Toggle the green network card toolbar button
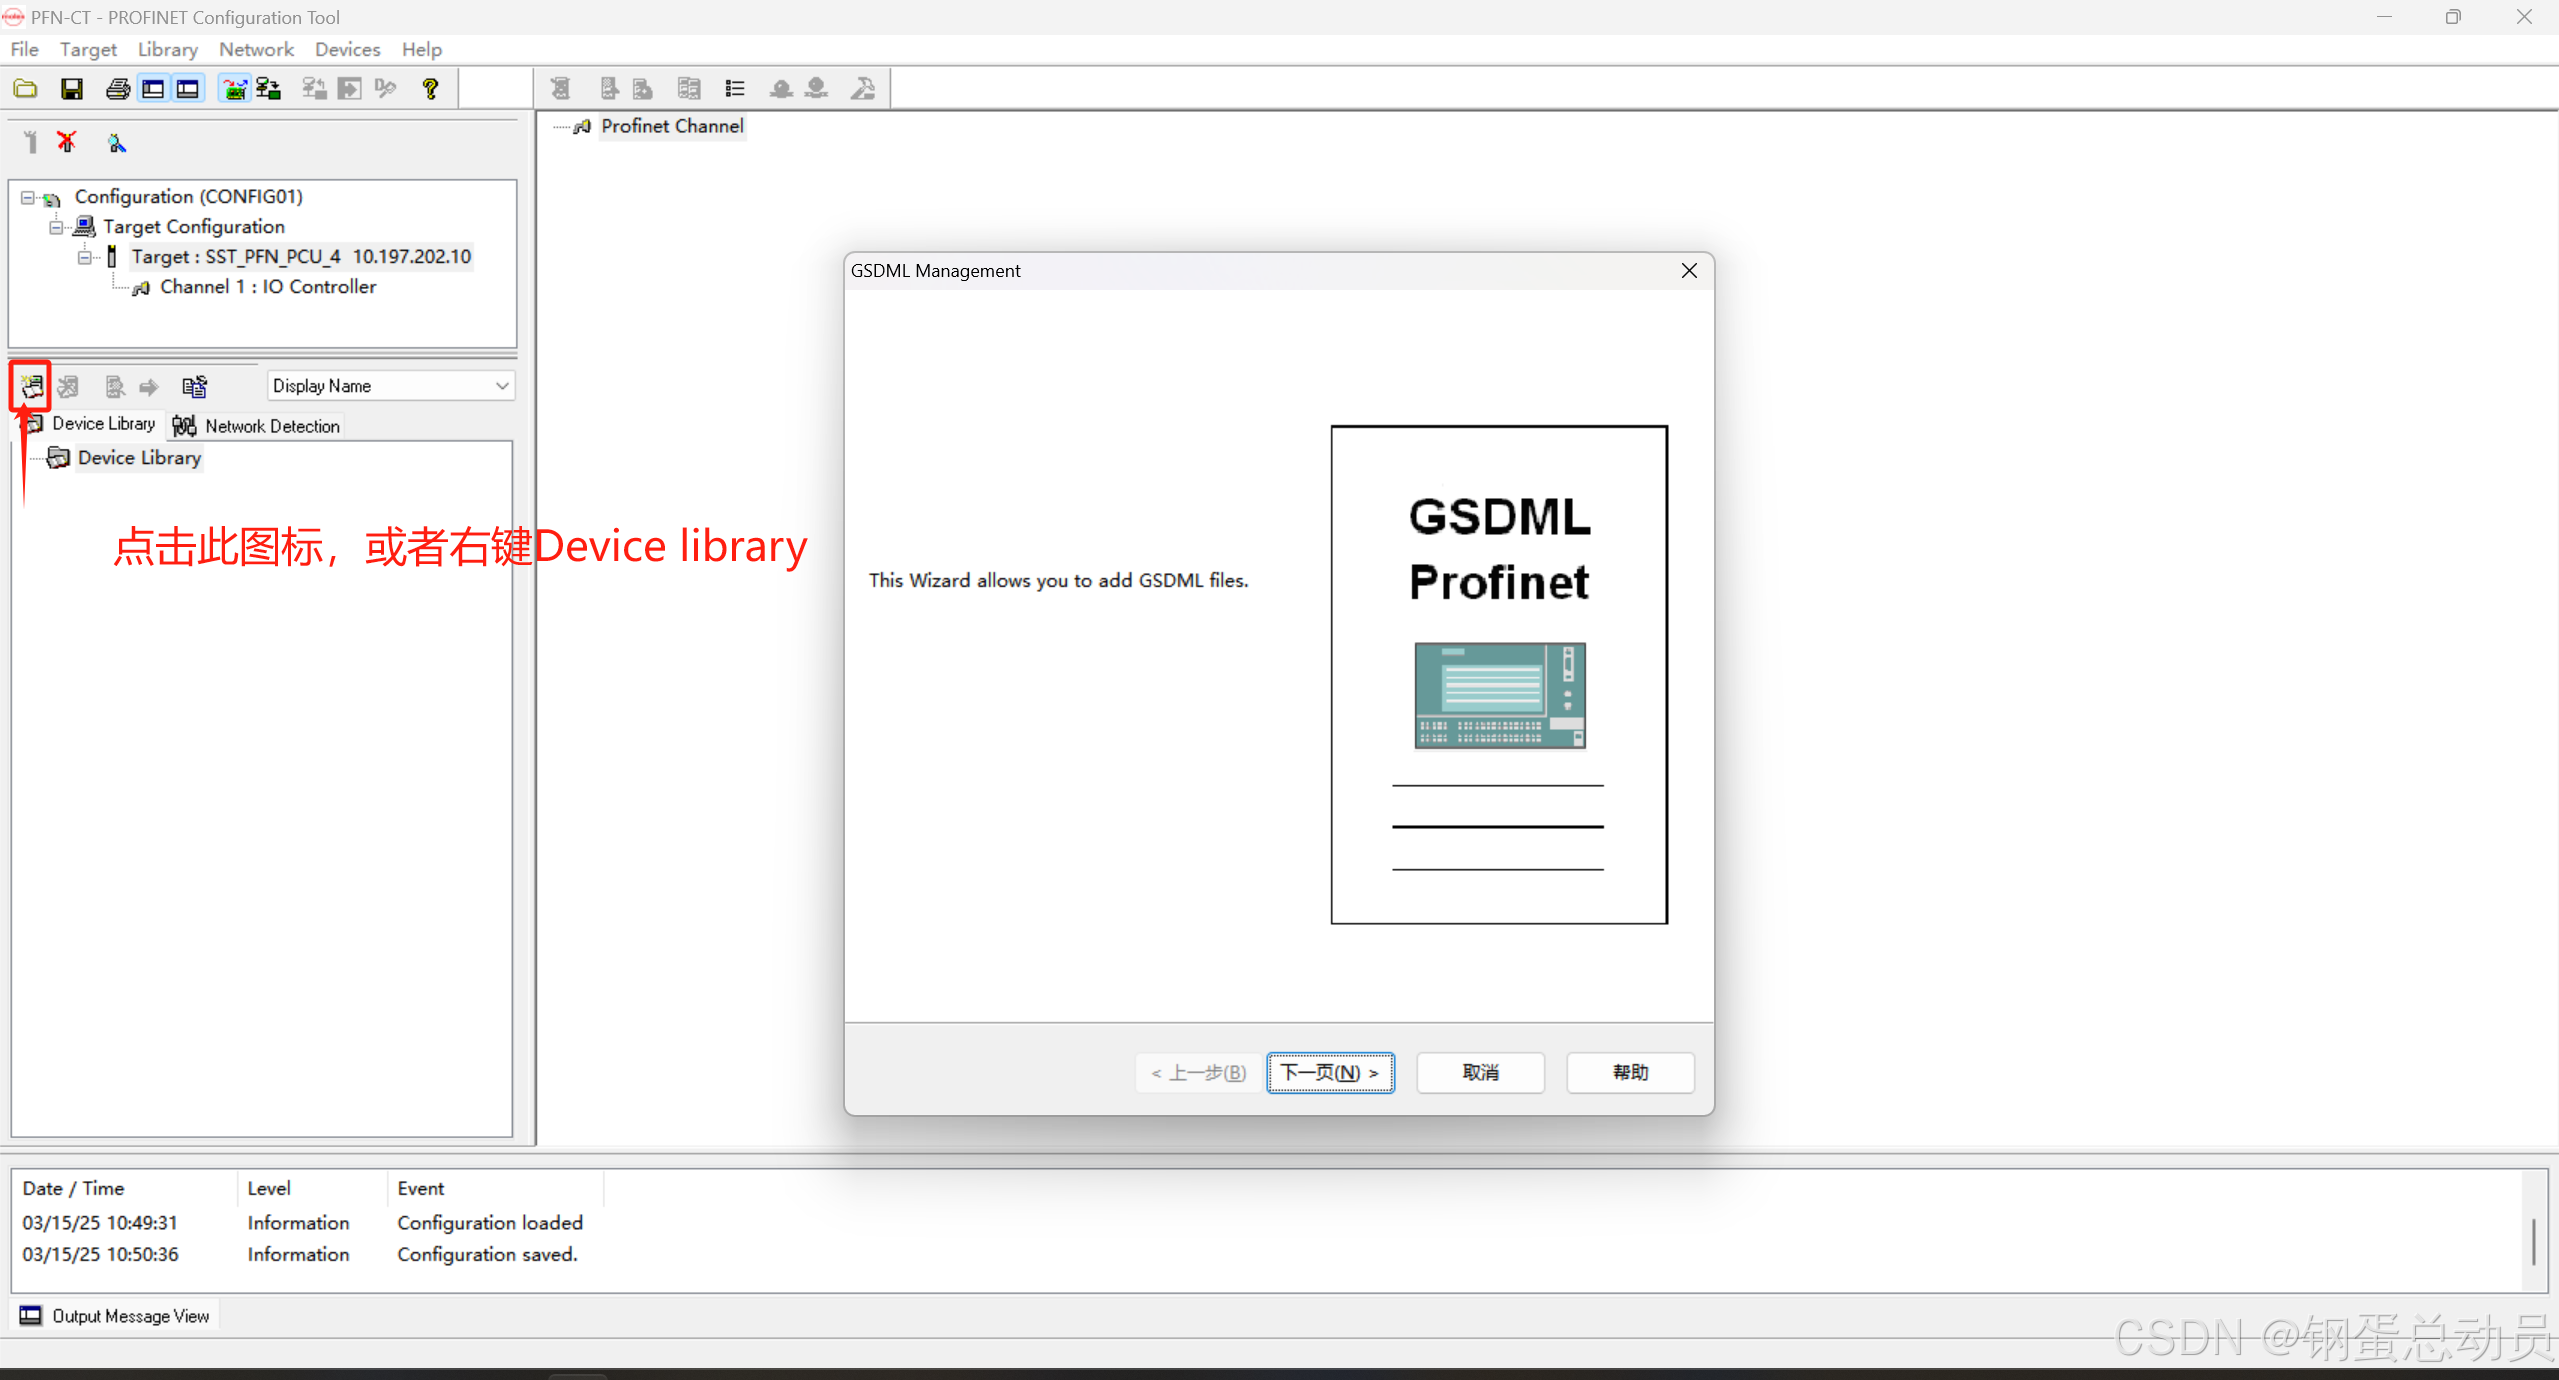 [234, 89]
